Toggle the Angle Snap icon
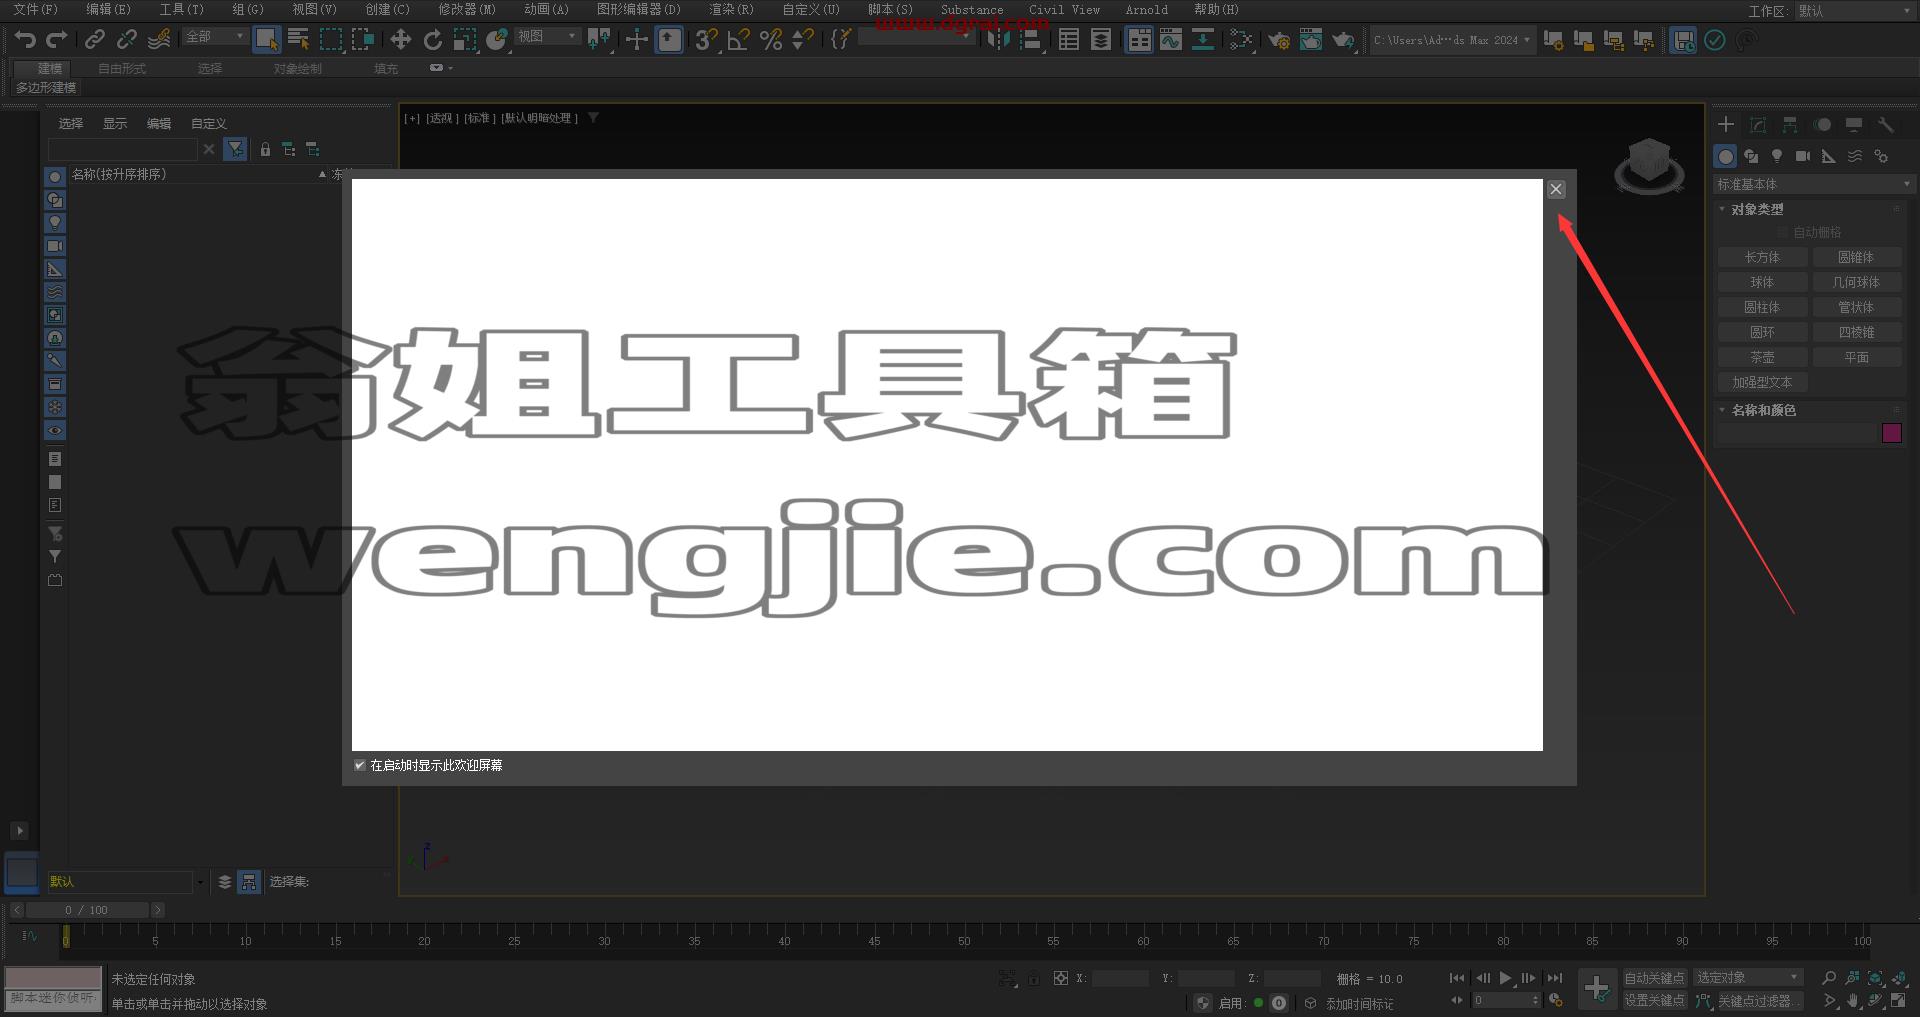The height and width of the screenshot is (1017, 1920). coord(738,40)
